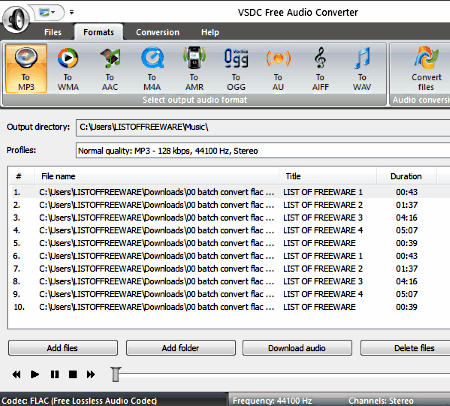Sort list by Duration column header
This screenshot has height=406, width=450.
point(406,176)
